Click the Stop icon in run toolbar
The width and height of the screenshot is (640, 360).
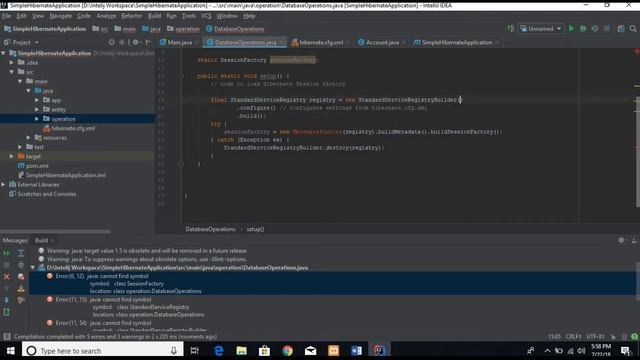point(607,29)
